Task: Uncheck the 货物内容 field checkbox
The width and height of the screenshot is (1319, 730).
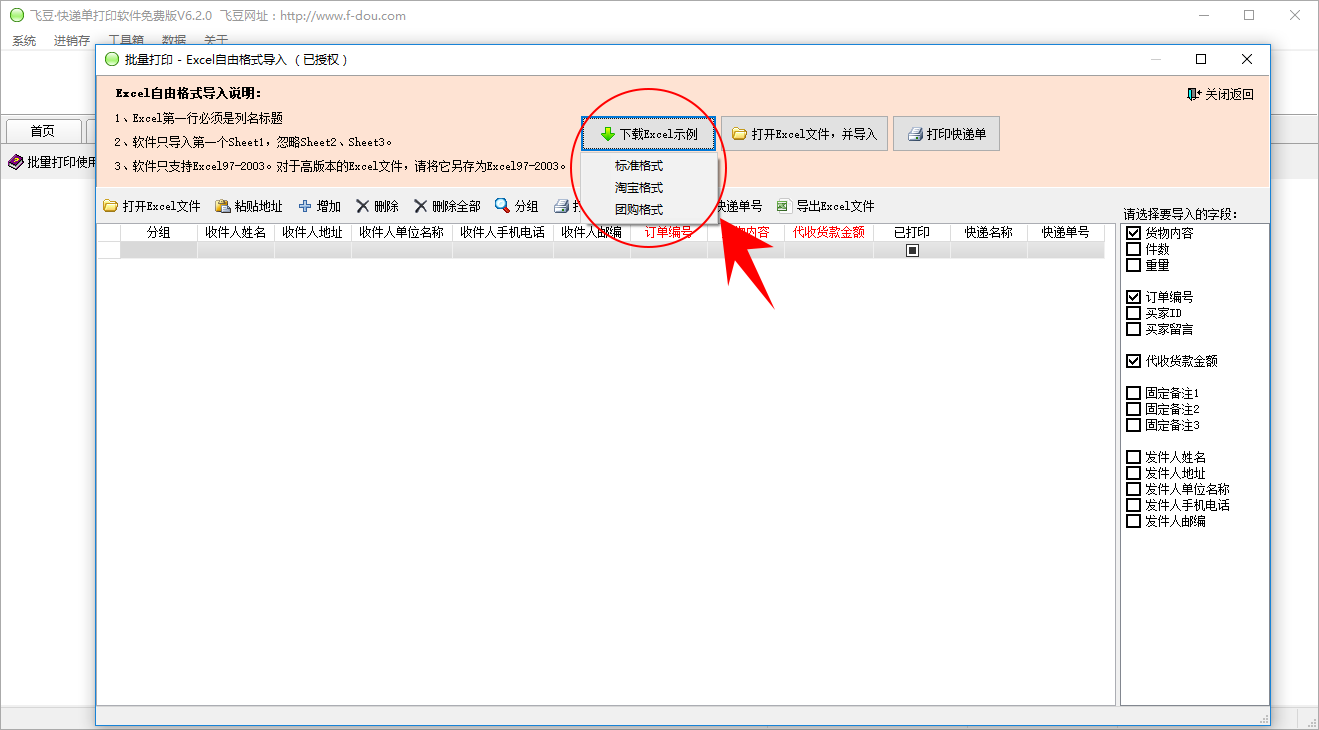Action: 1133,233
